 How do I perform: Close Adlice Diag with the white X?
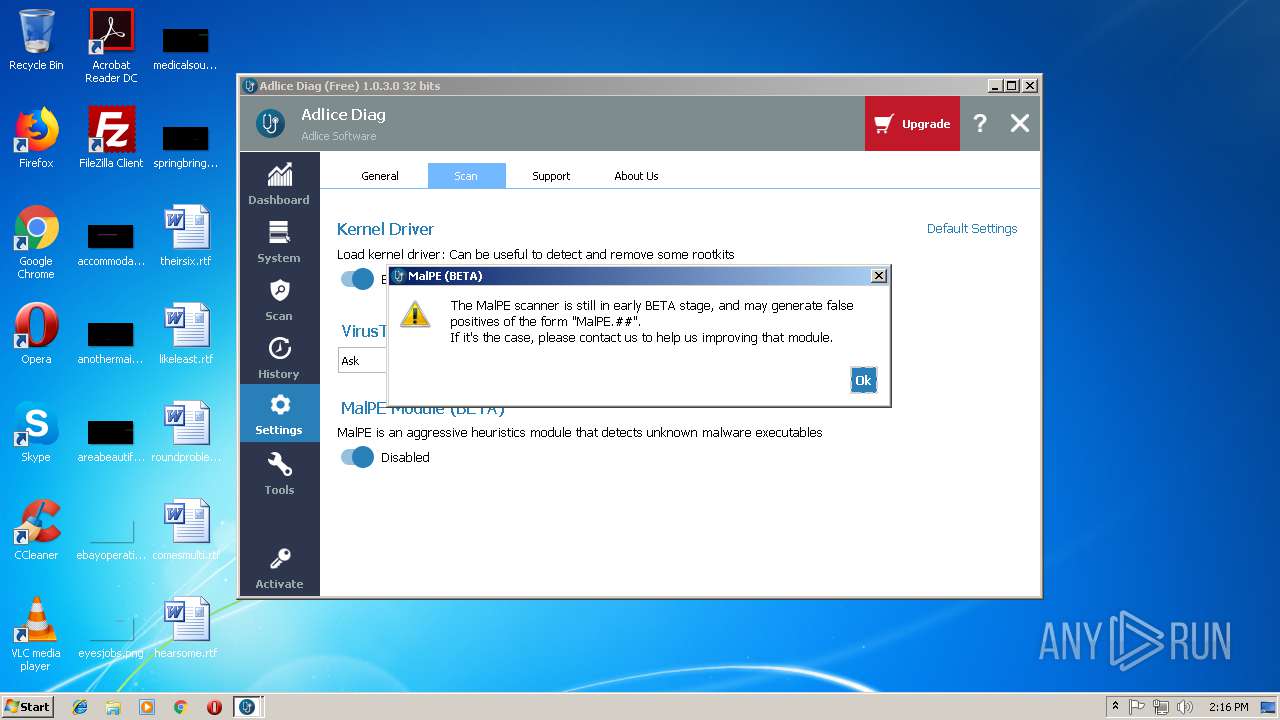(1019, 123)
